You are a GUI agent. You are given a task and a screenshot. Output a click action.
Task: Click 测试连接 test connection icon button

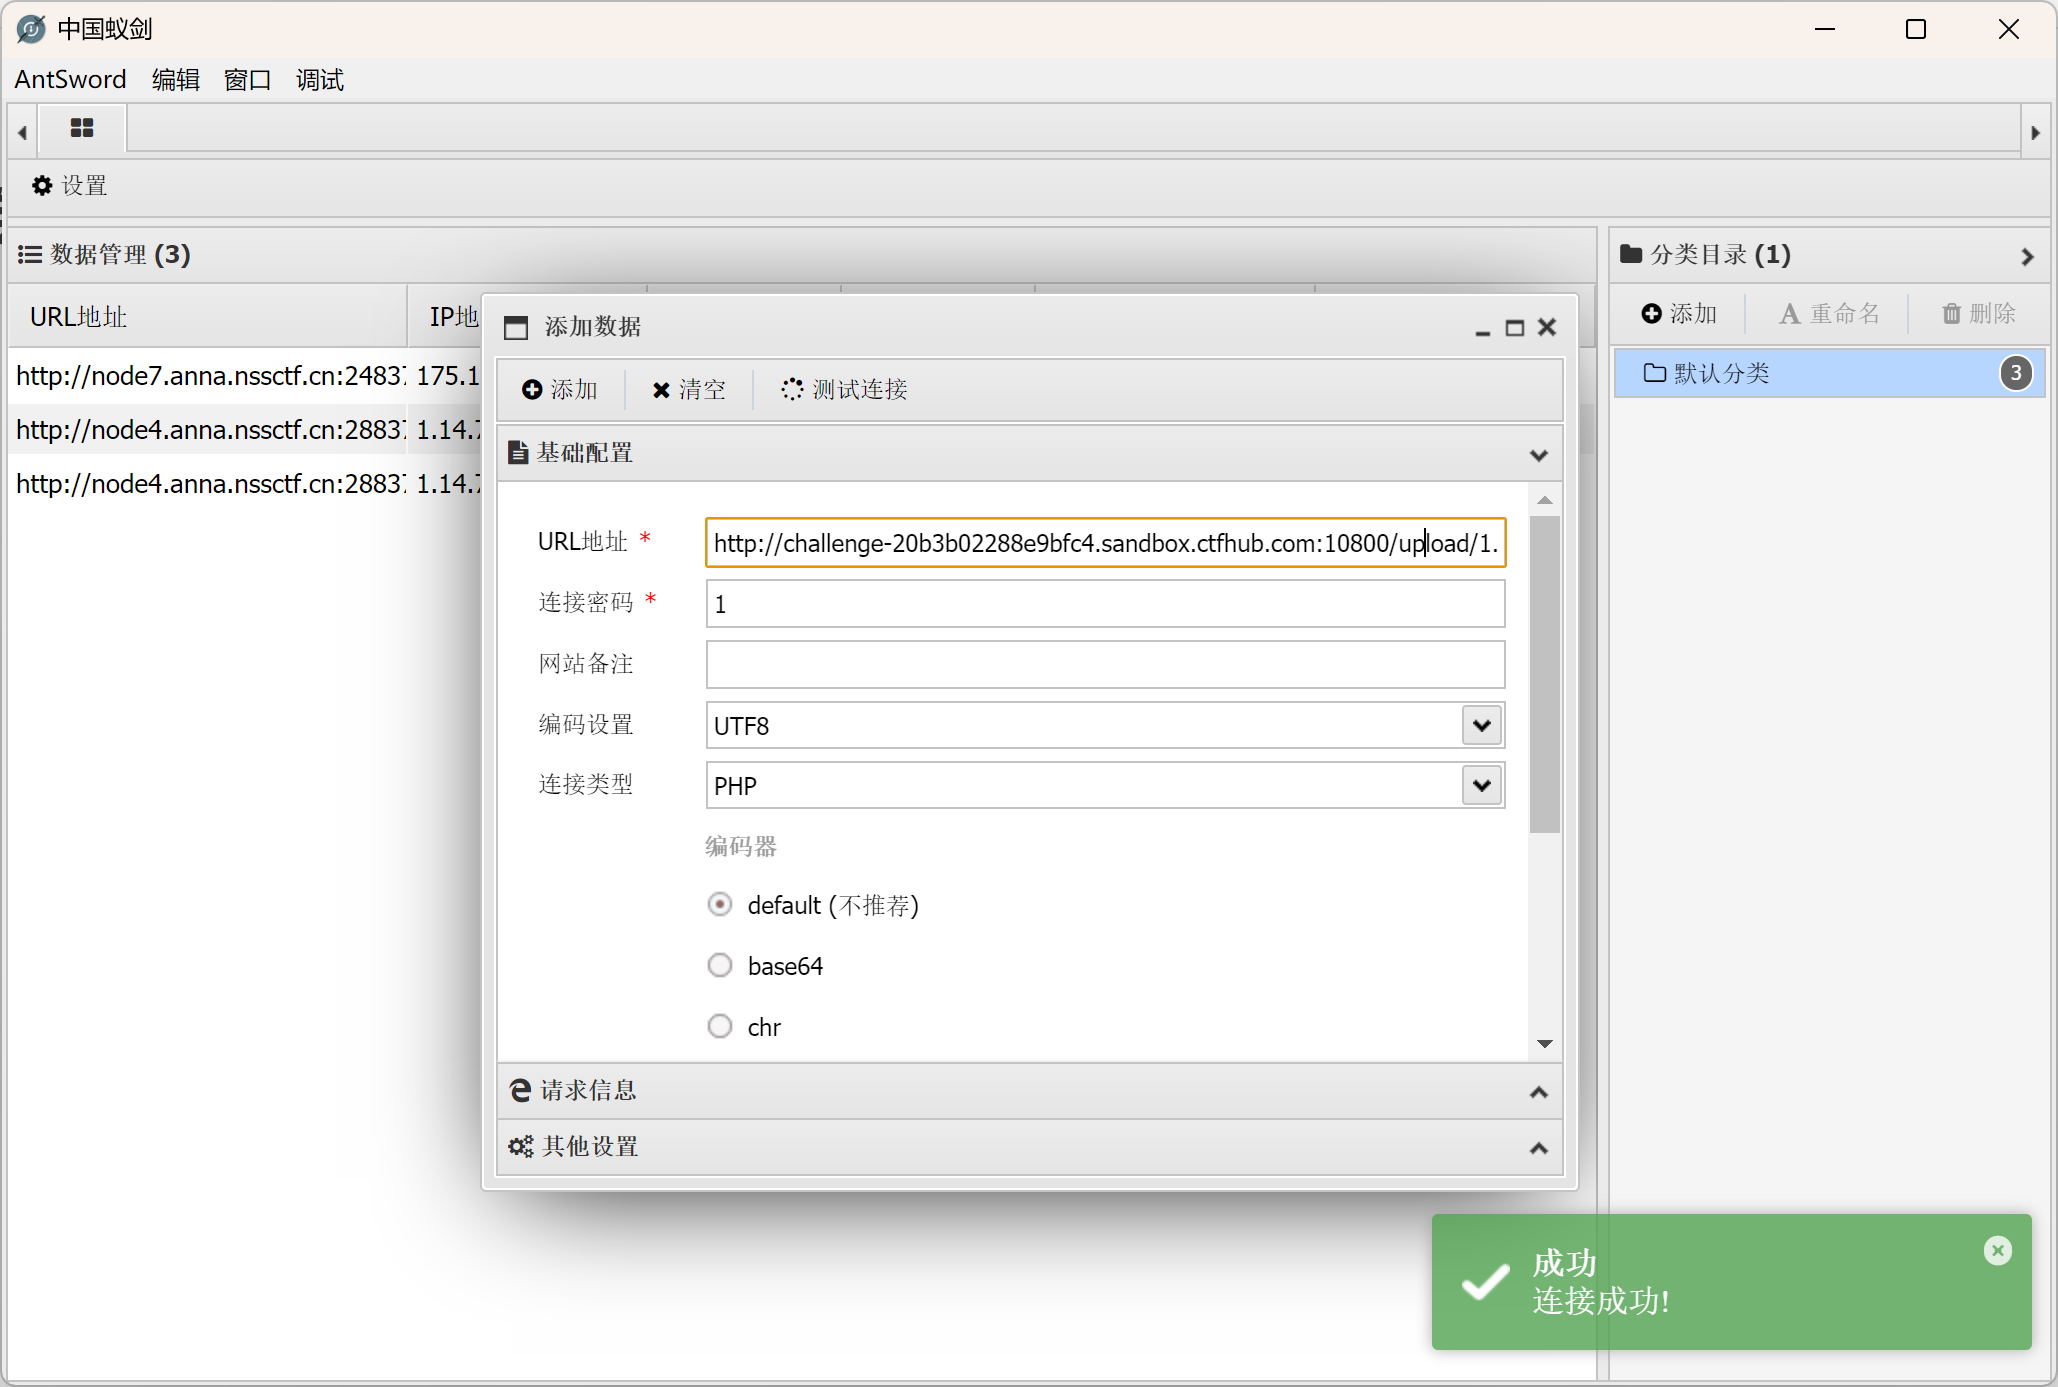click(x=845, y=389)
